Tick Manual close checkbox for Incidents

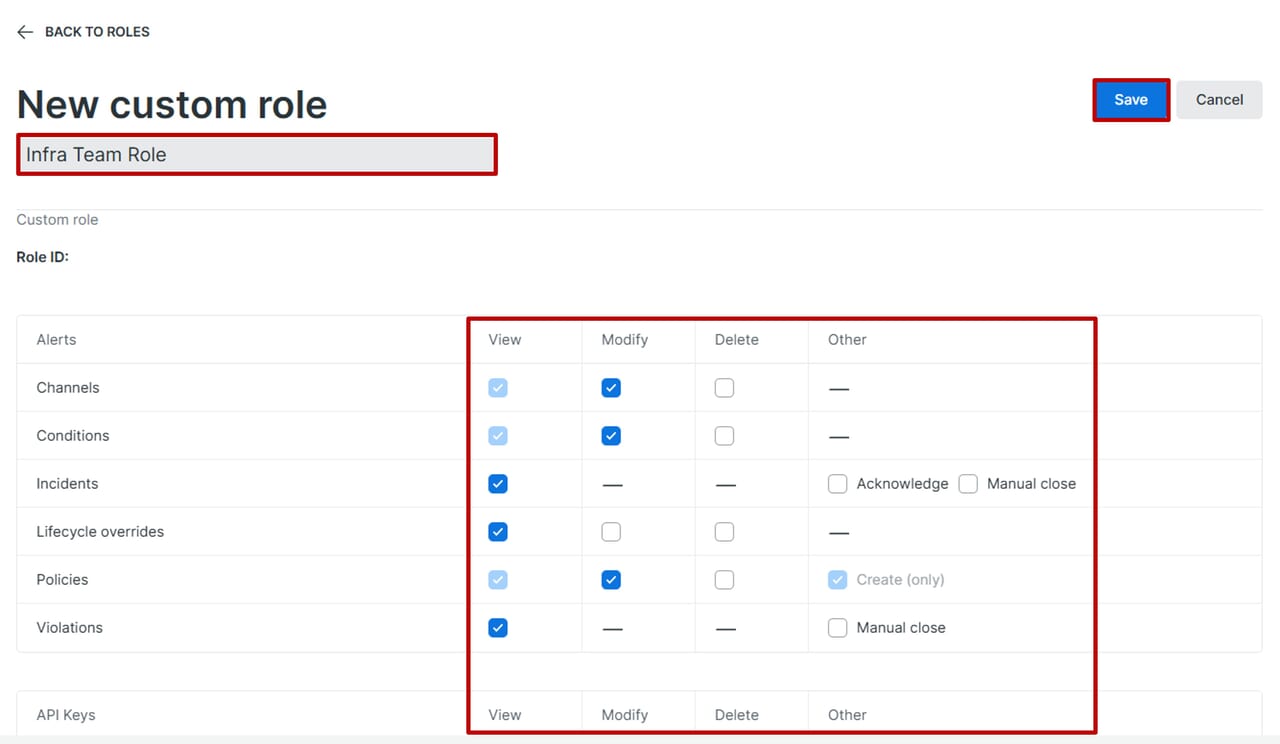[x=968, y=484]
